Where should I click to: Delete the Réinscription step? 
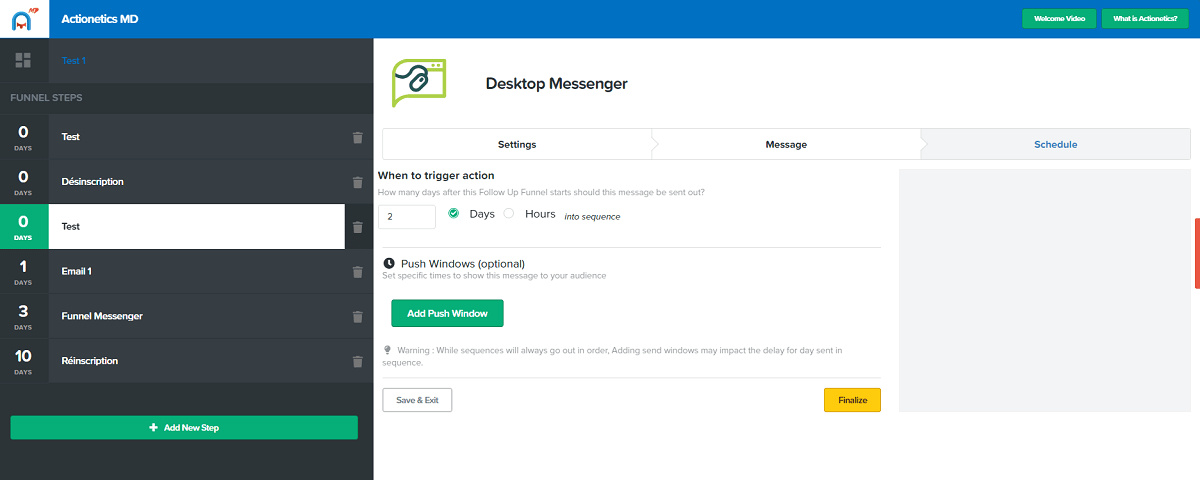(358, 362)
